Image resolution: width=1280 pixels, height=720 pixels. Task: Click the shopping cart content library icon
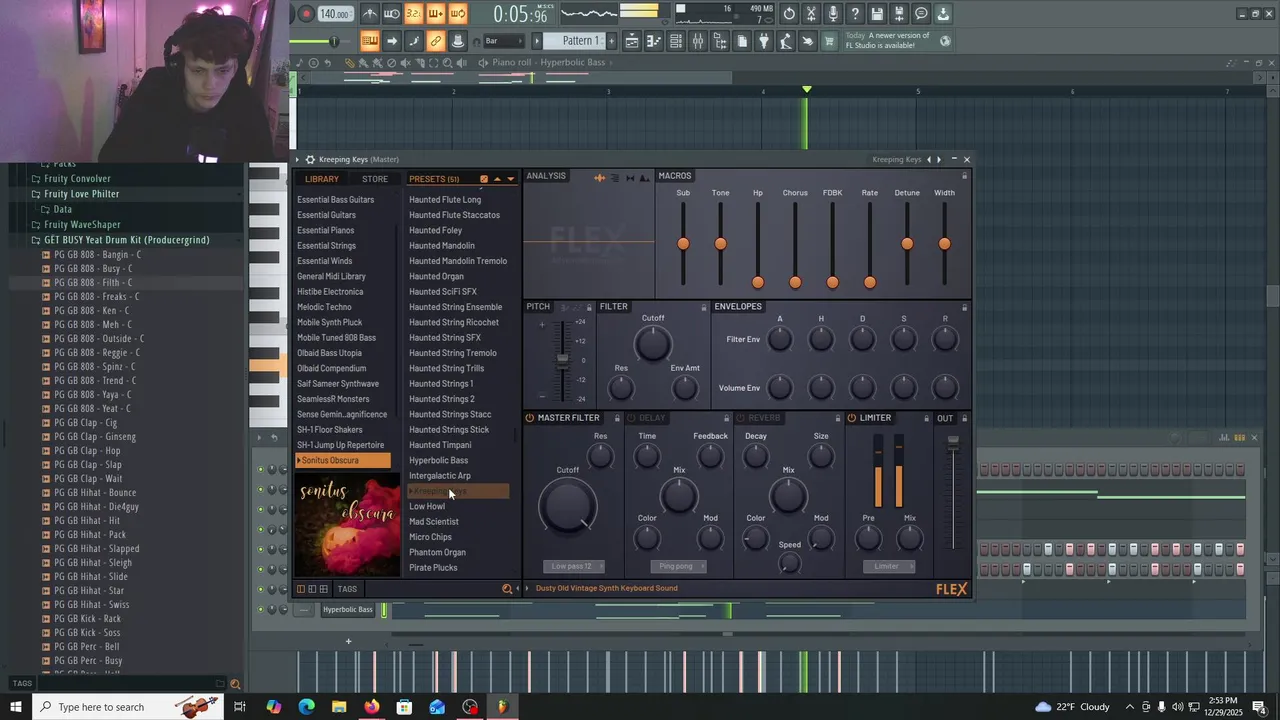click(x=828, y=41)
